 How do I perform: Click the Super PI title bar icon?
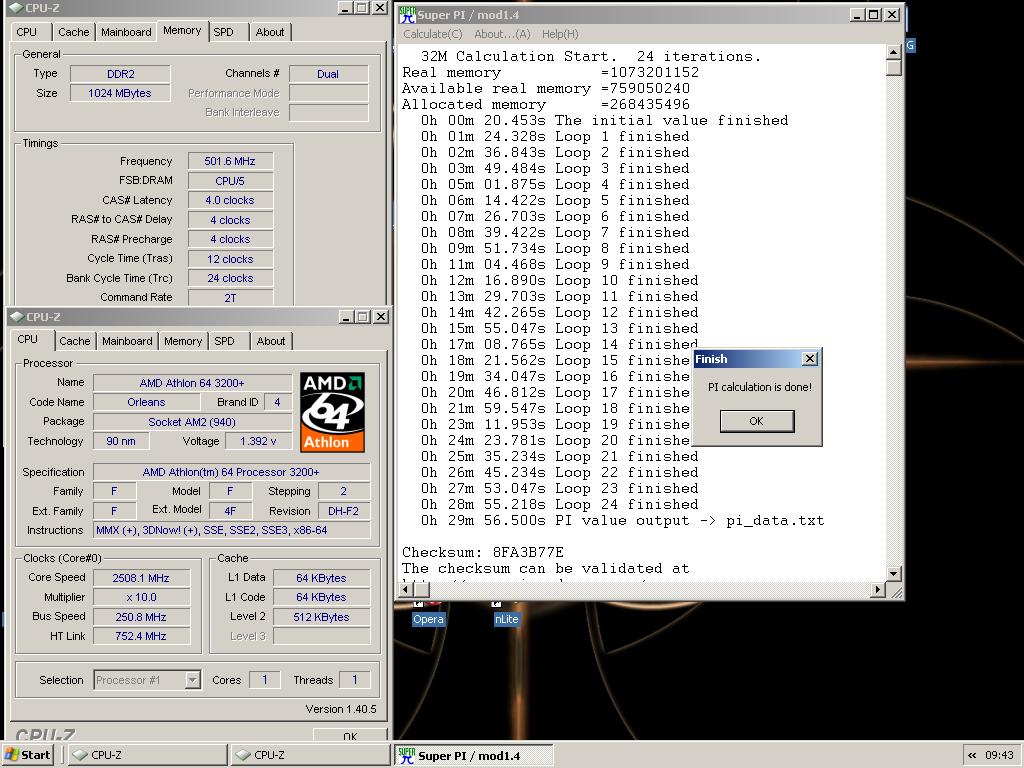(x=407, y=14)
